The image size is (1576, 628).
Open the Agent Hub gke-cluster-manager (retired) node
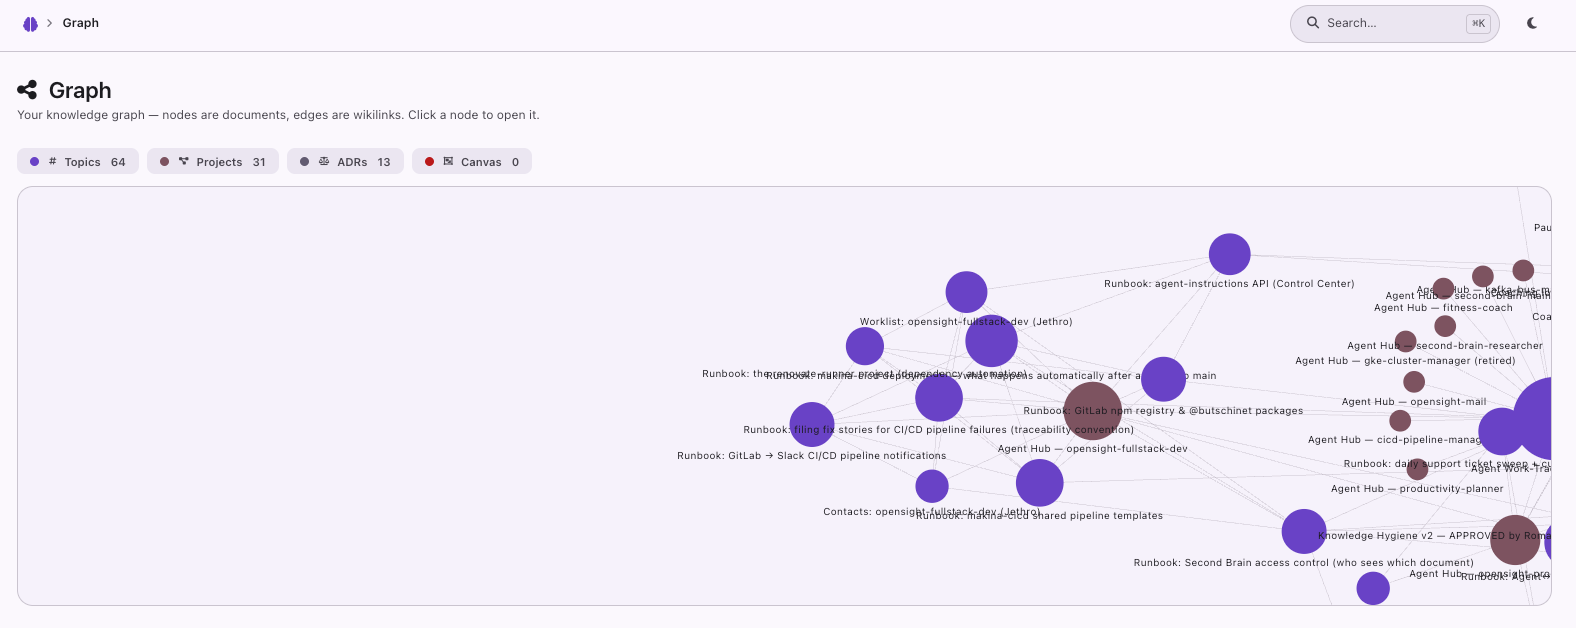coord(1406,341)
